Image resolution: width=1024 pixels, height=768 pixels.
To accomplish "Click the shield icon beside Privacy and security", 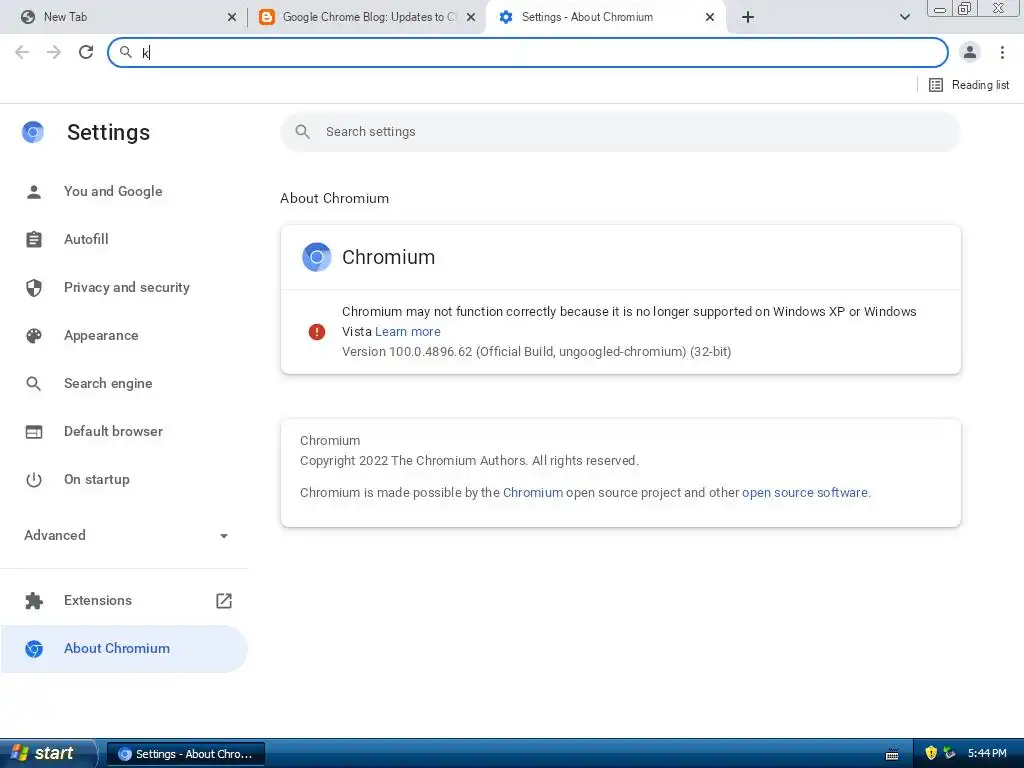I will click(x=34, y=287).
